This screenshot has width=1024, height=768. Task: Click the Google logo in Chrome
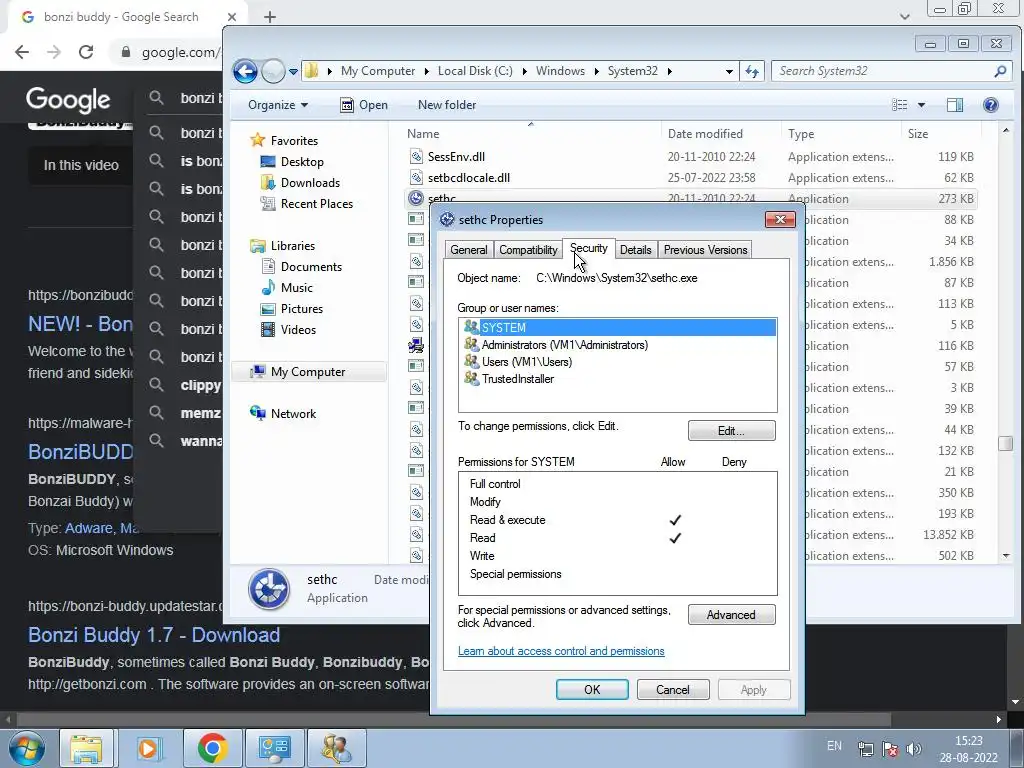[x=68, y=100]
